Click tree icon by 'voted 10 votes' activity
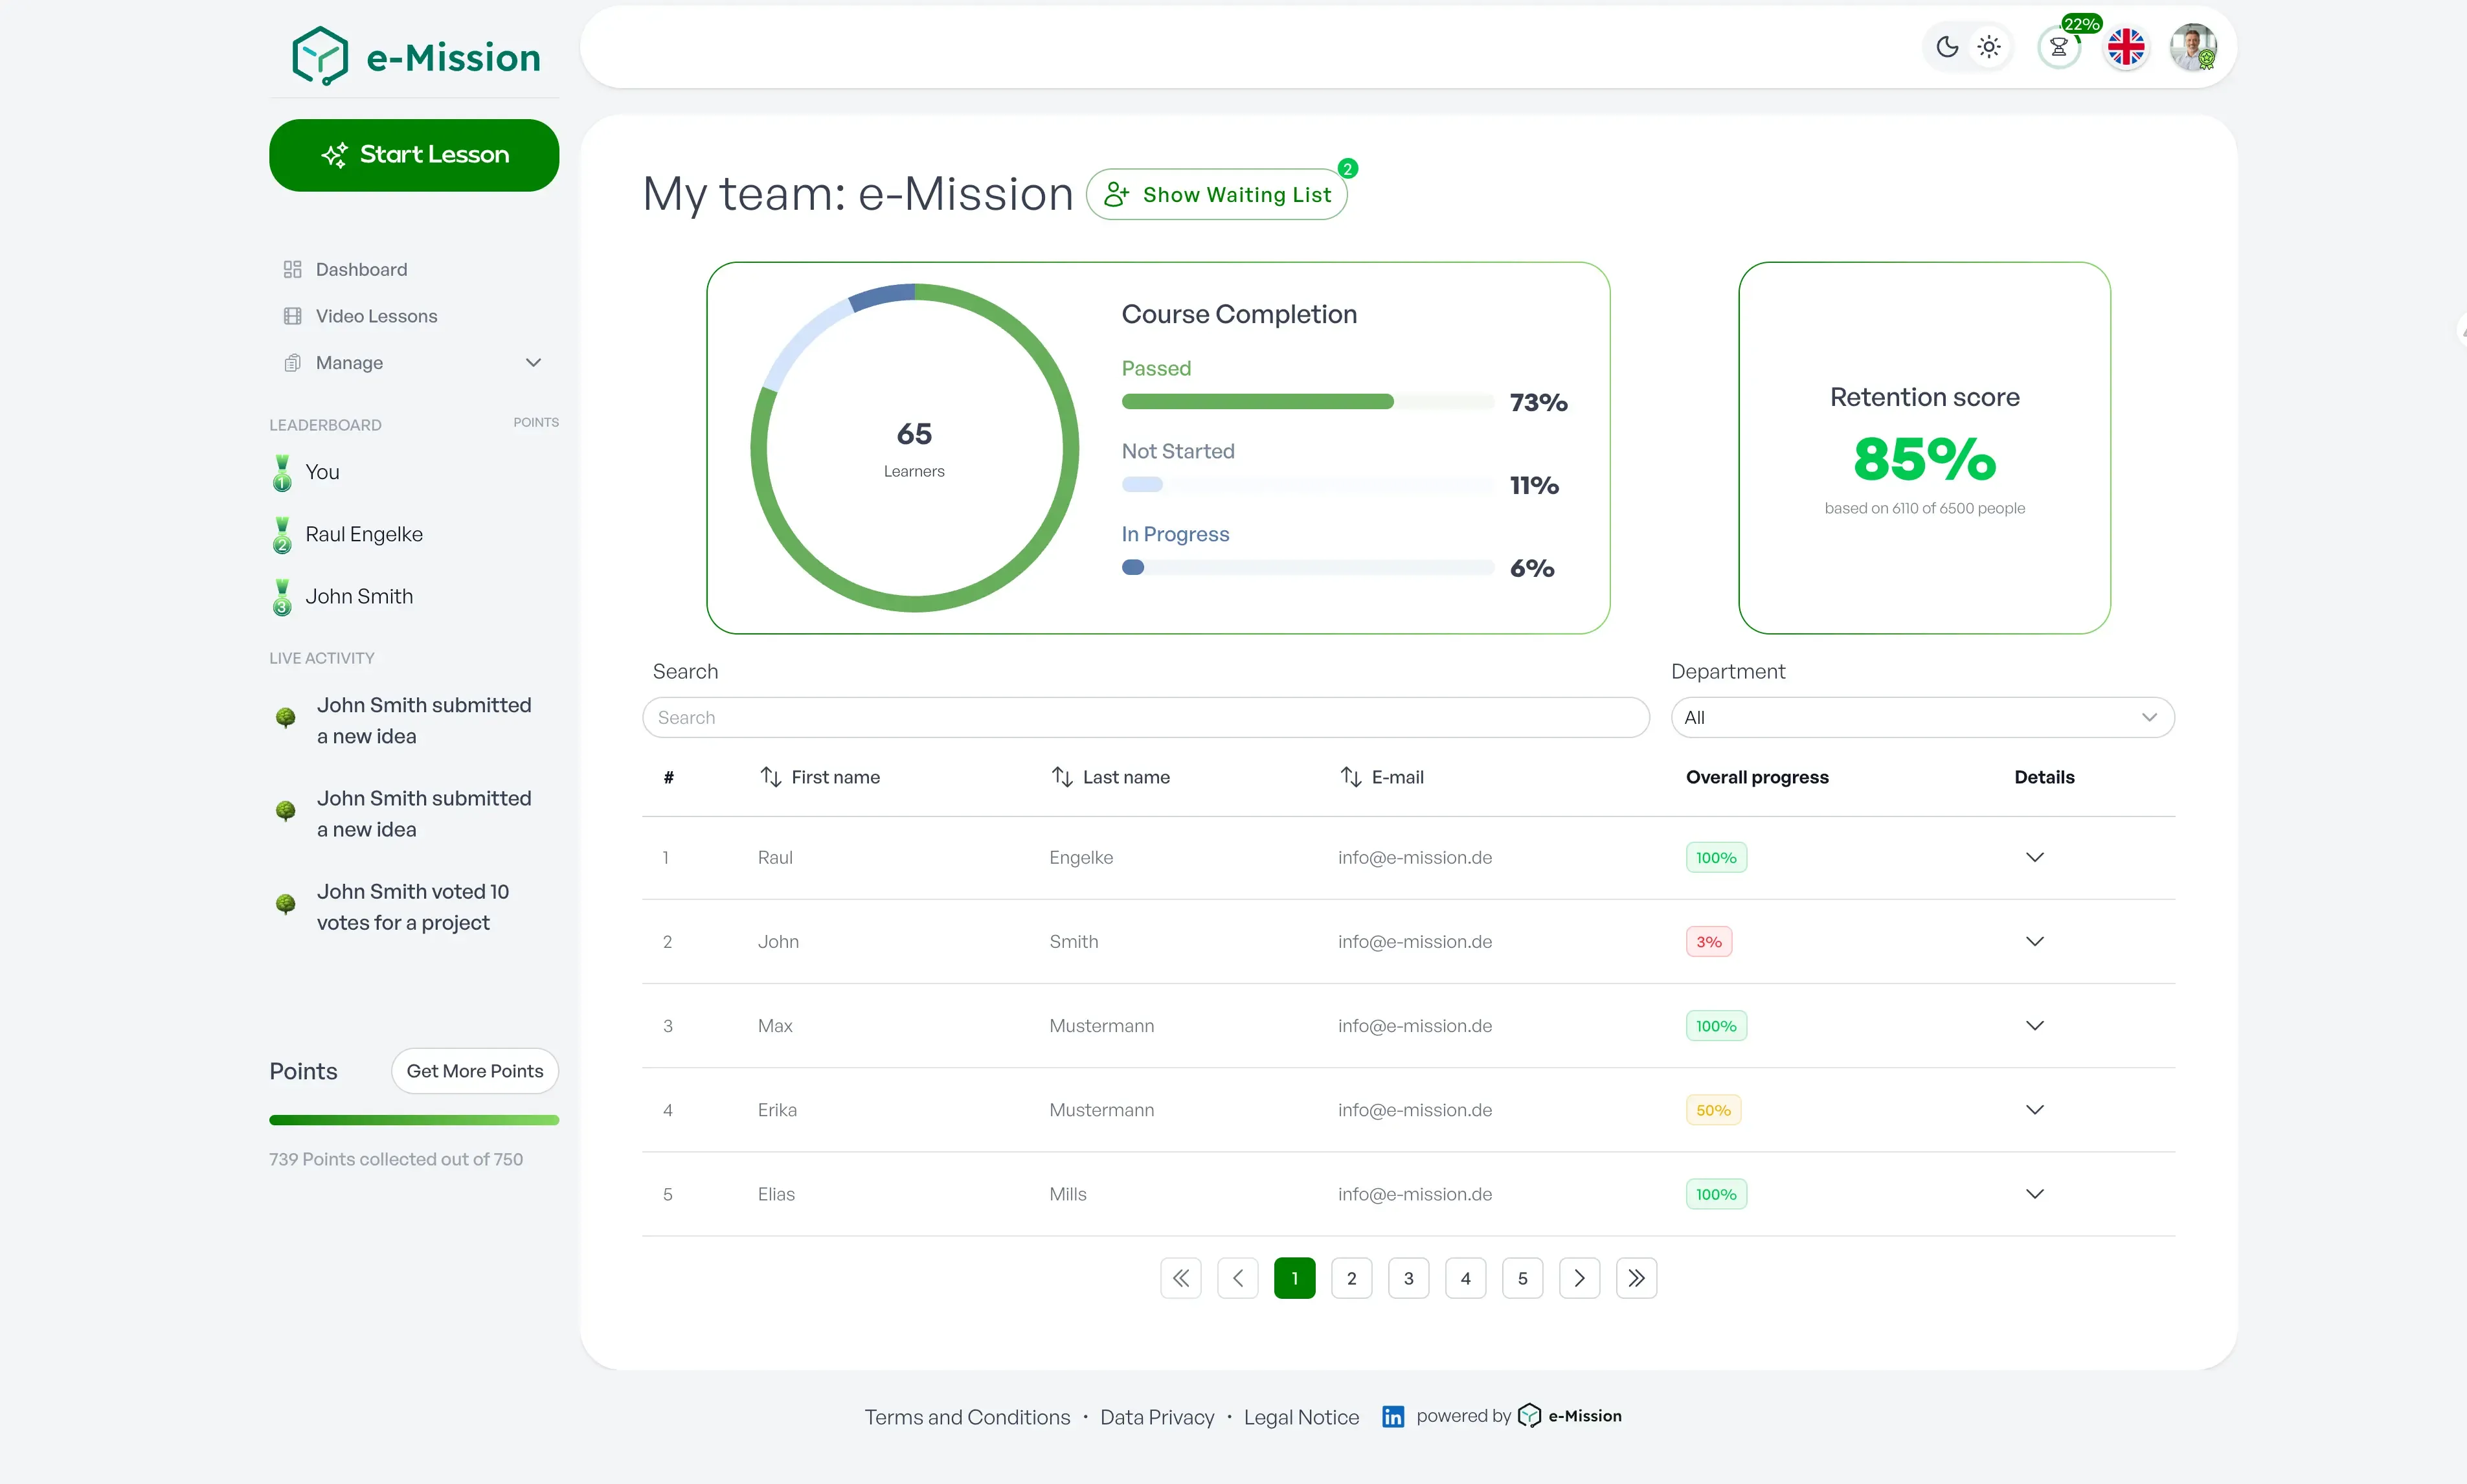This screenshot has height=1484, width=2467. 285,905
